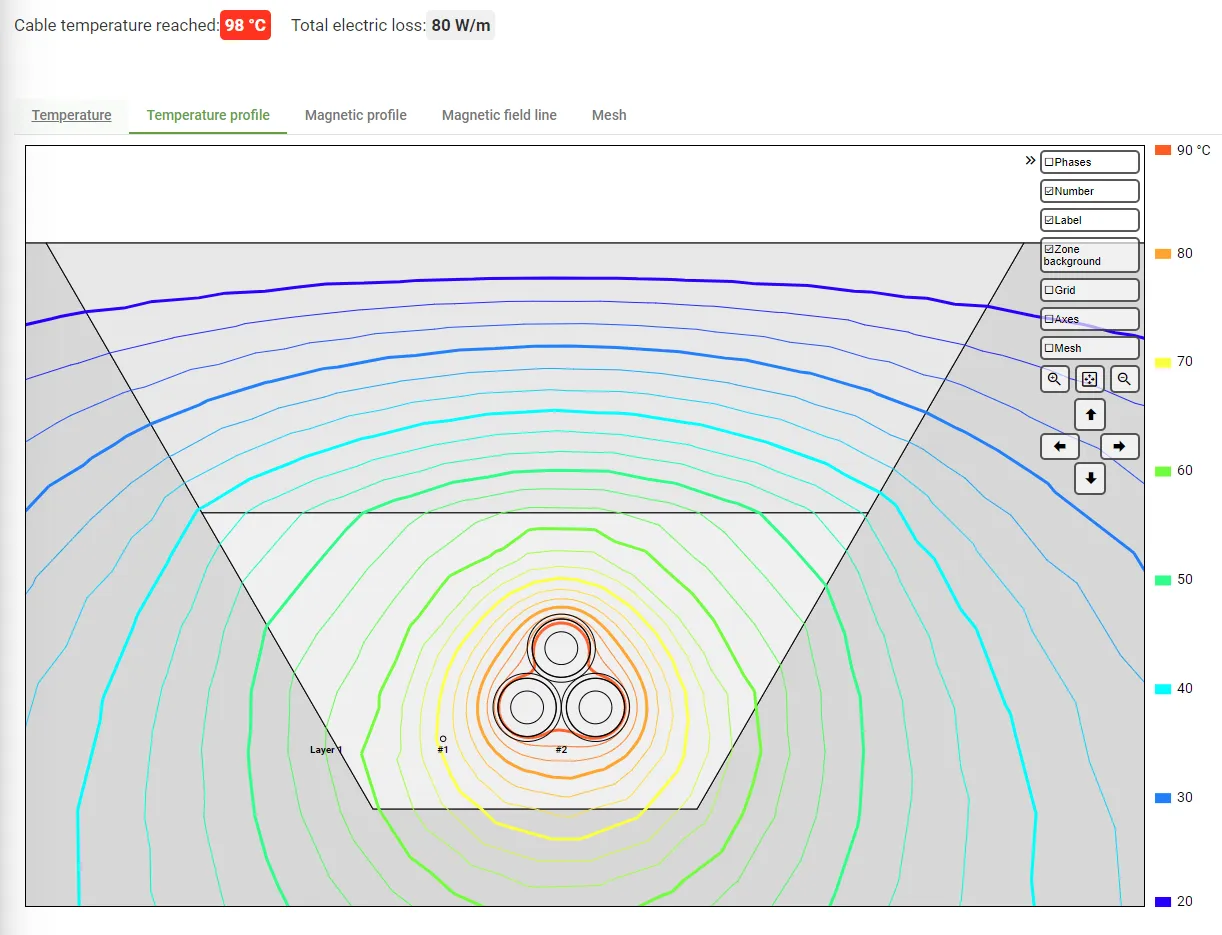Pan the view up with the up arrow
1222x935 pixels.
point(1090,414)
